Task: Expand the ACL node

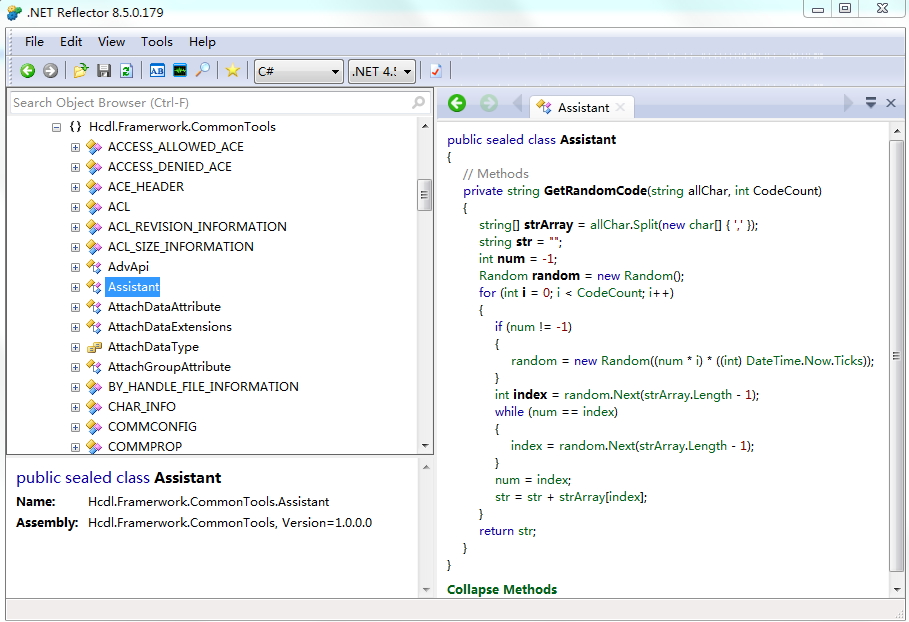Action: point(75,207)
